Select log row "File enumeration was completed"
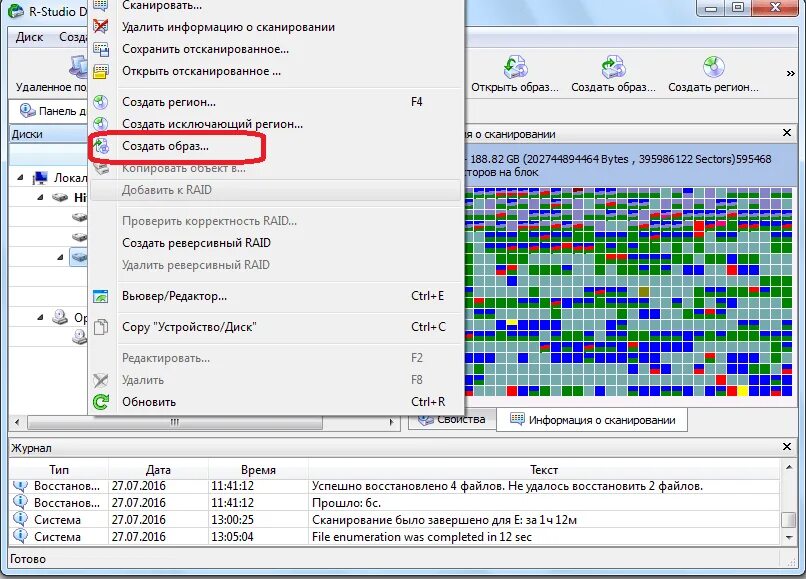 point(394,537)
